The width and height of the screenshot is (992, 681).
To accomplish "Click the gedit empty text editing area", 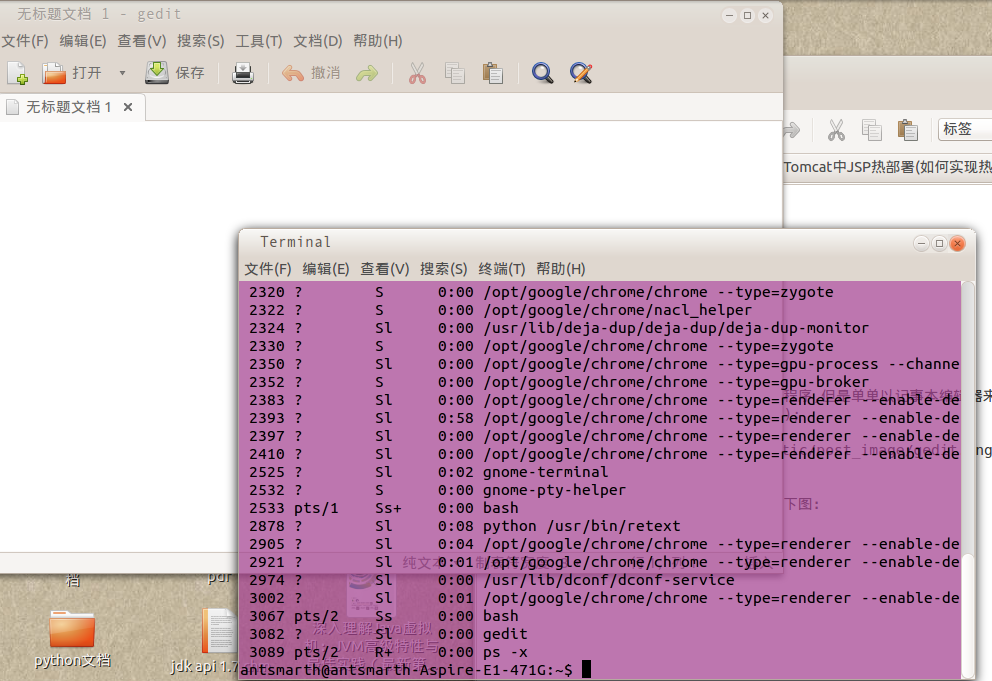I will 391,174.
